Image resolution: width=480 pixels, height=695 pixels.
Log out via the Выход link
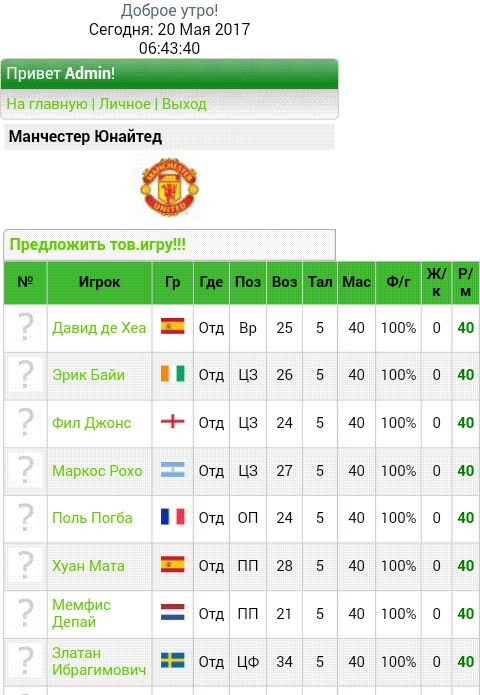pos(184,104)
